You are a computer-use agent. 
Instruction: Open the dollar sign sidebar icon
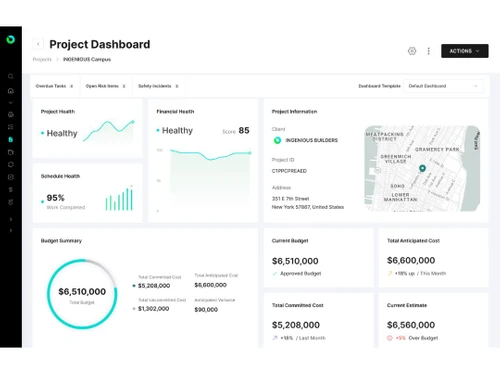tap(11, 189)
